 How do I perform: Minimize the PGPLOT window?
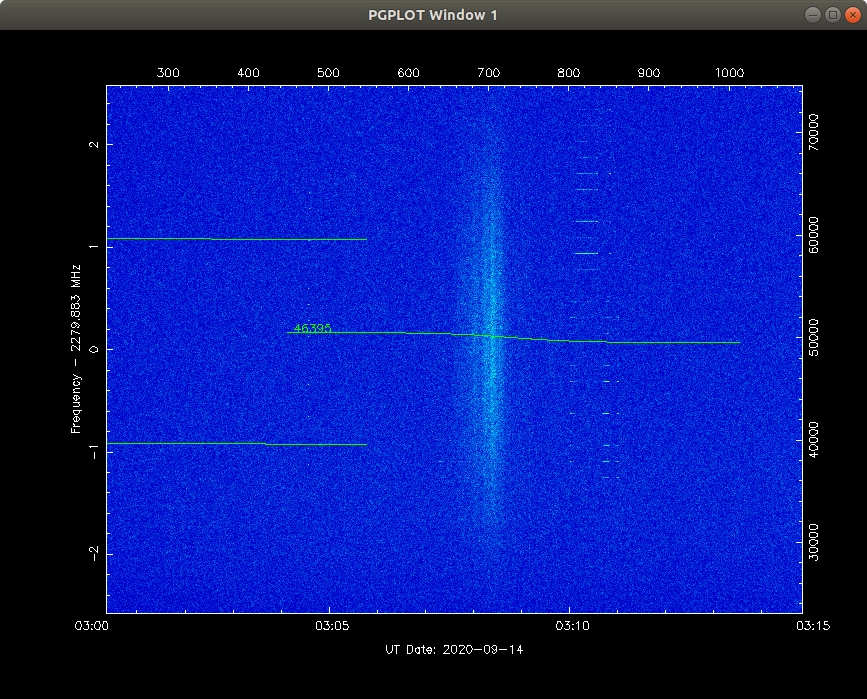(x=813, y=14)
